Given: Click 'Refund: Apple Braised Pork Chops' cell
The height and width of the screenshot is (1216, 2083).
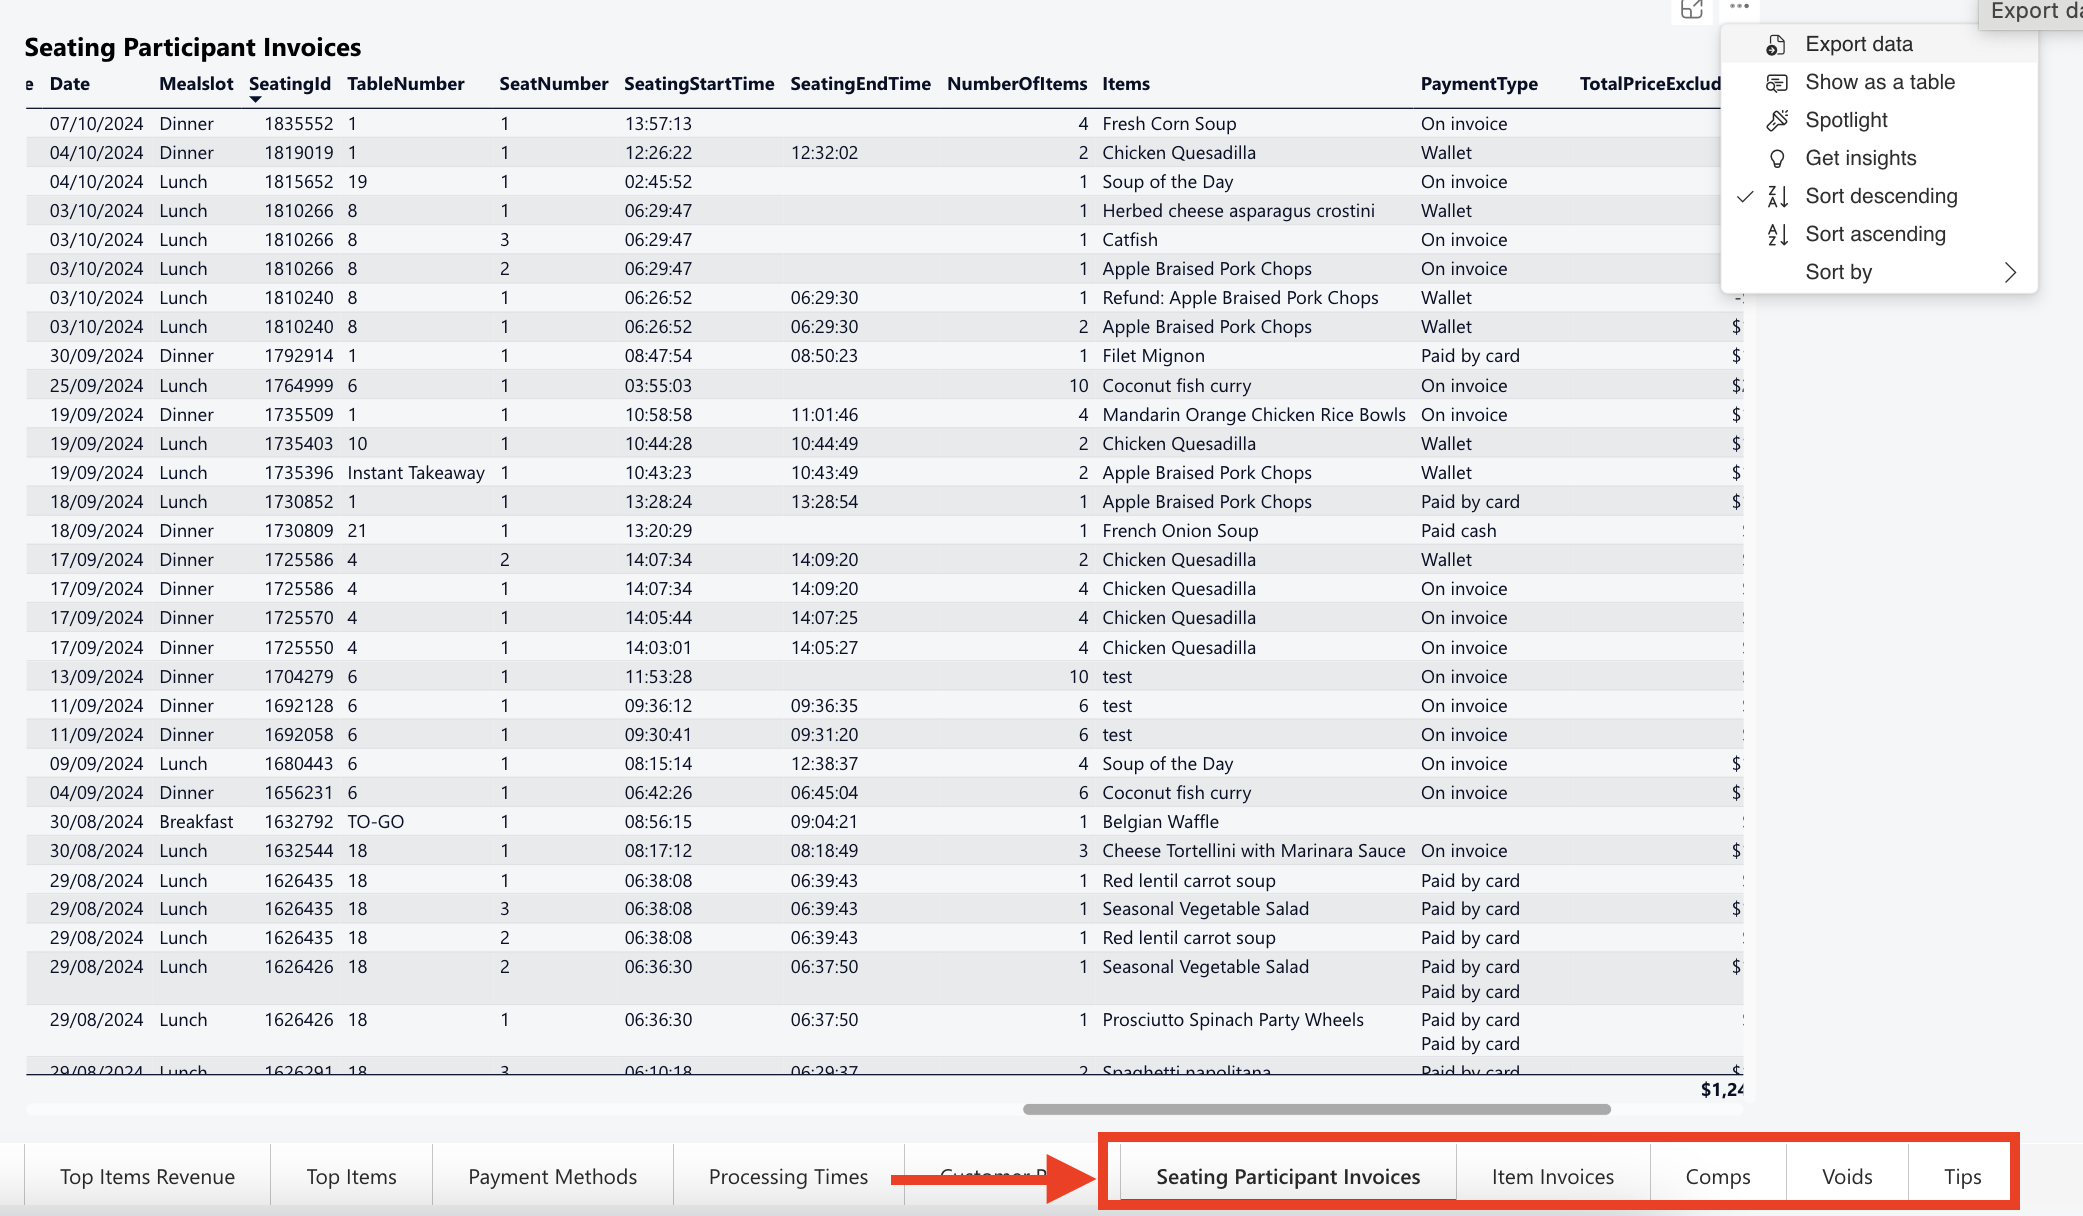Looking at the screenshot, I should [x=1240, y=298].
